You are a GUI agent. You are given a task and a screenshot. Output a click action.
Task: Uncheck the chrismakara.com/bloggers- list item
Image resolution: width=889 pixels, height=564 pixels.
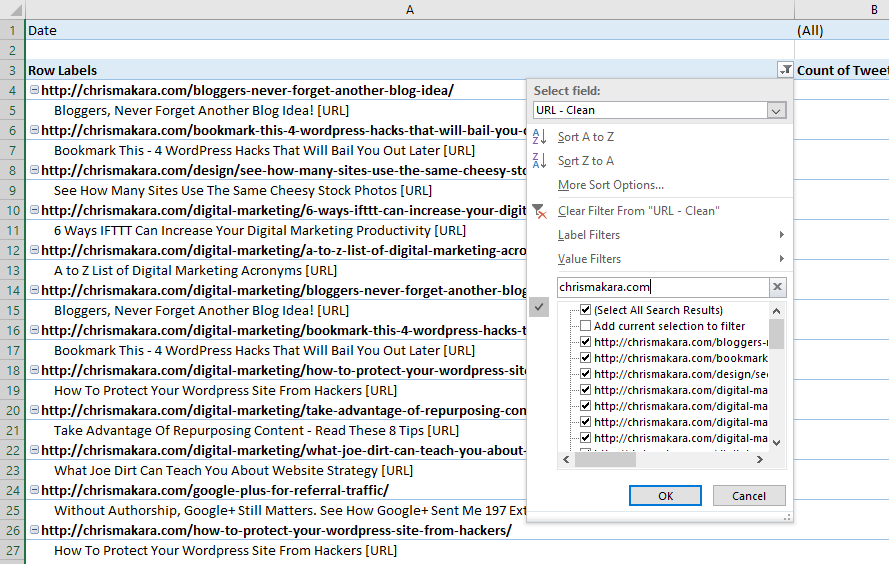pos(586,342)
